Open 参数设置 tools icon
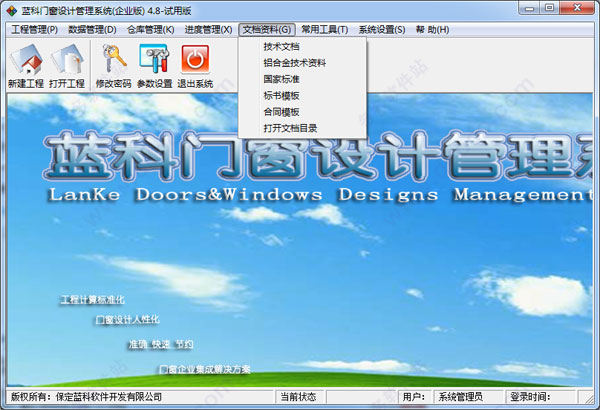 155,59
